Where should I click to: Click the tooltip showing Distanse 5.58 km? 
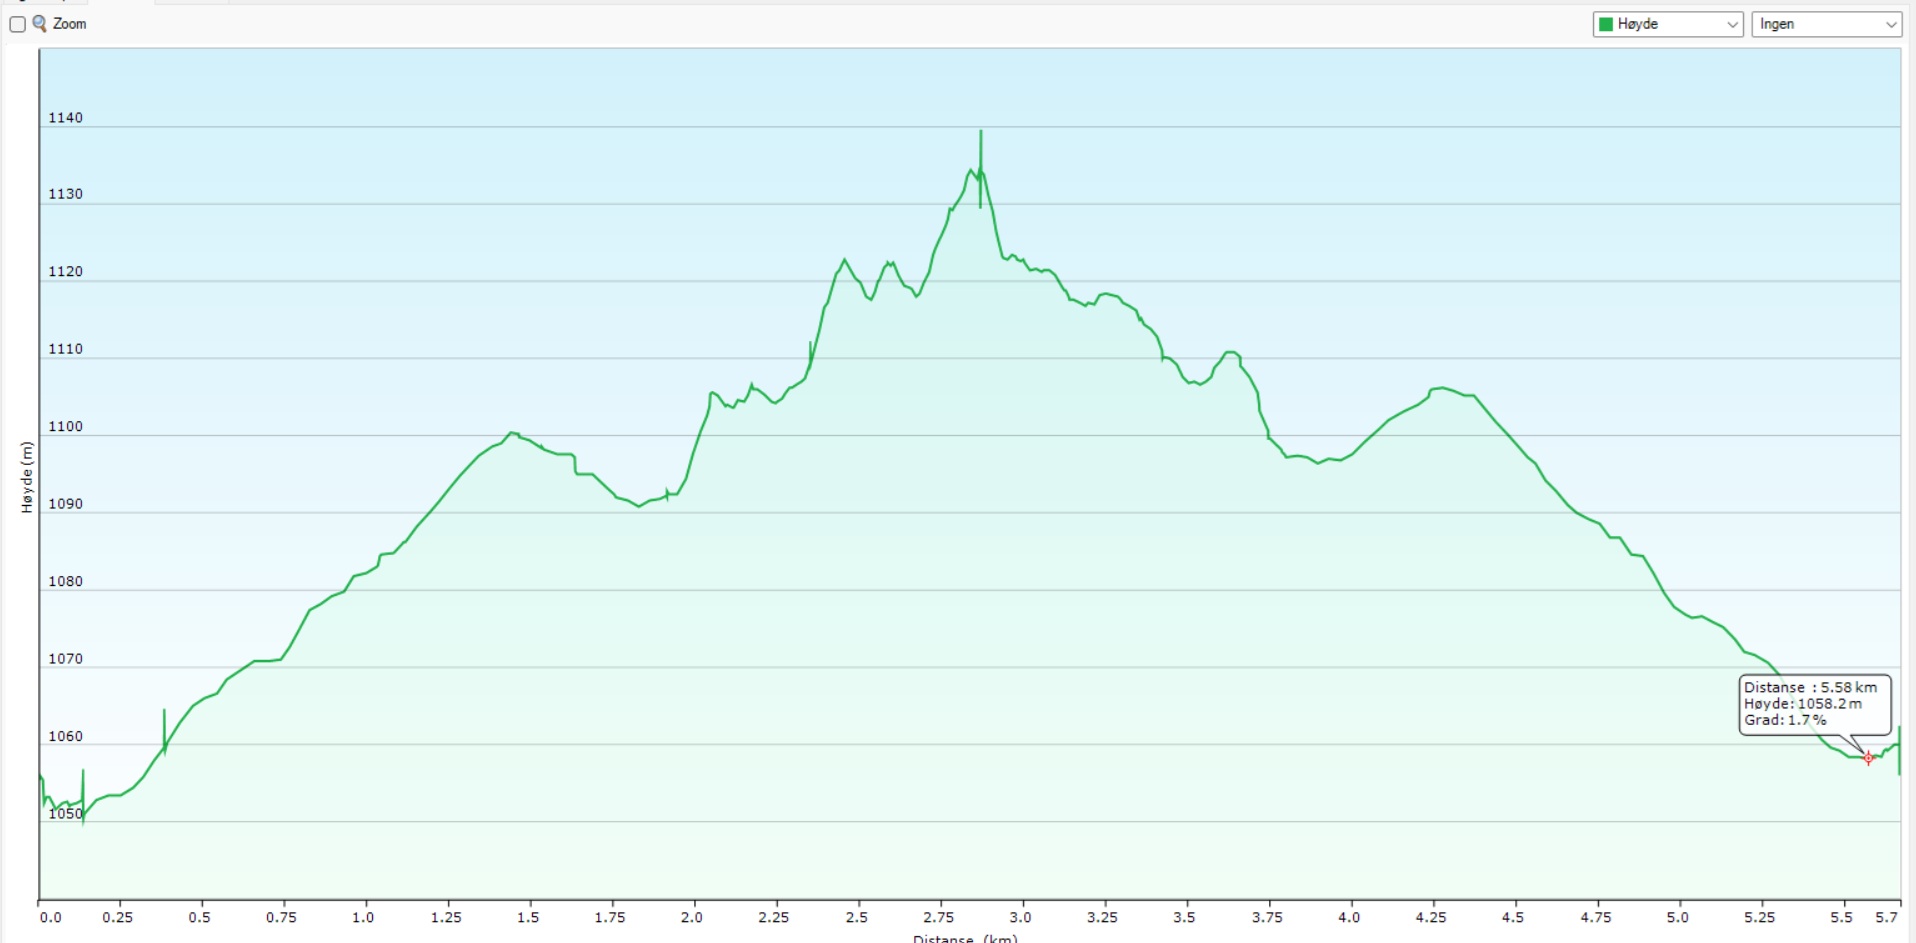point(1814,704)
